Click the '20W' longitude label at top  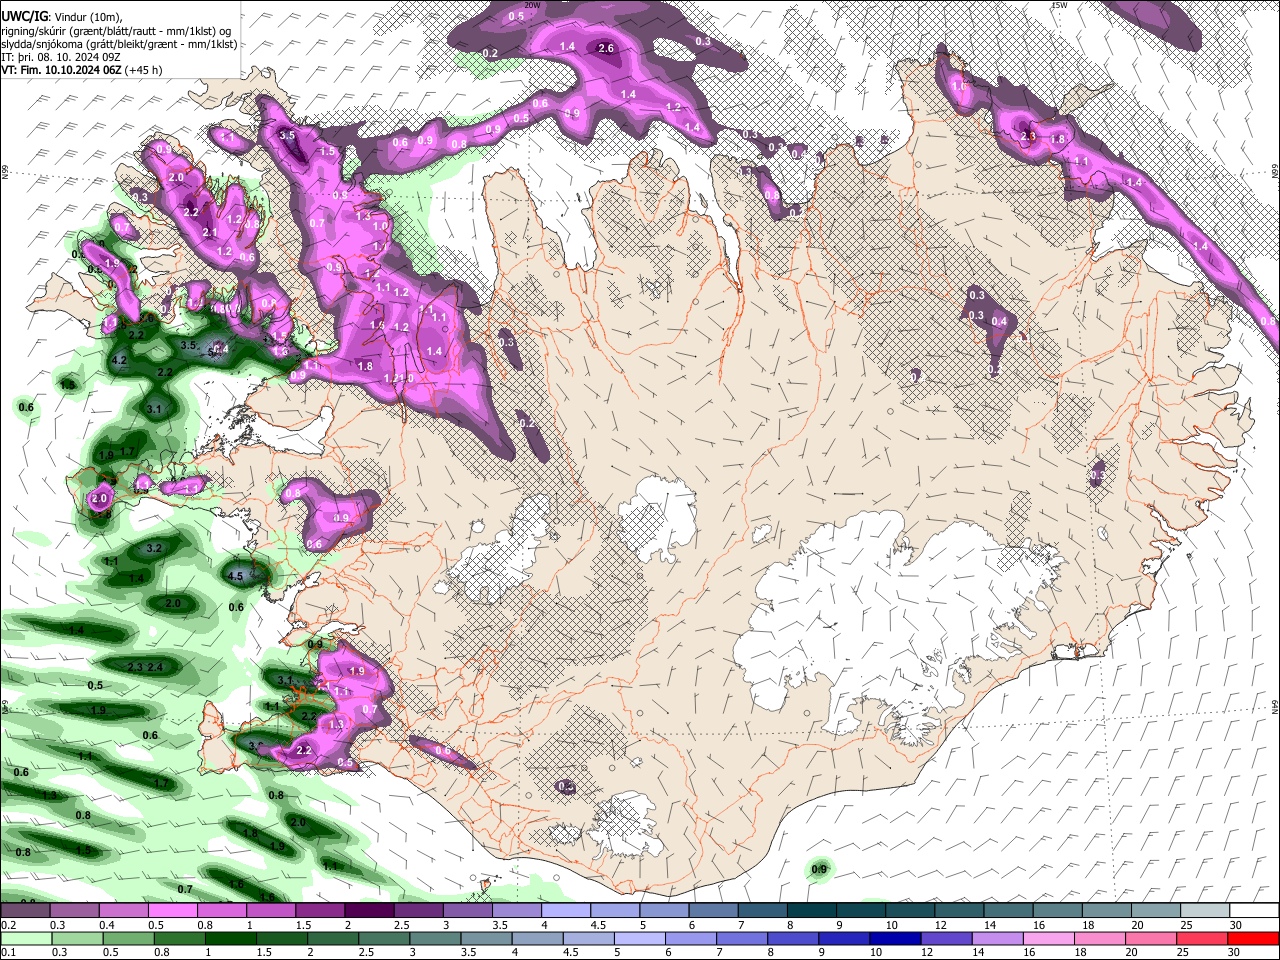(x=532, y=5)
